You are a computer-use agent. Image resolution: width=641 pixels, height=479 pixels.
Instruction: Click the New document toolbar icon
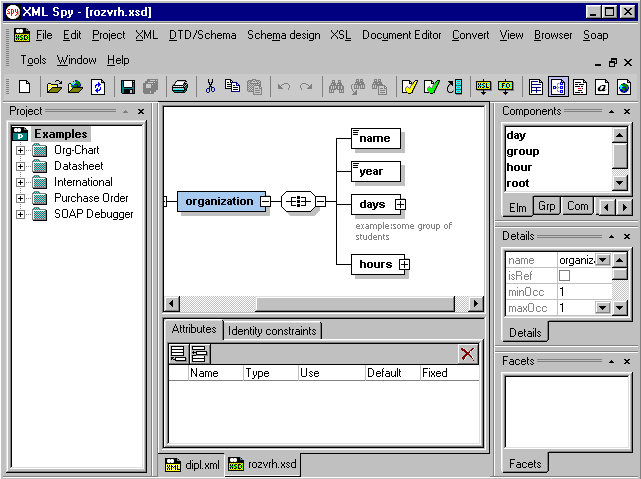pyautogui.click(x=25, y=87)
